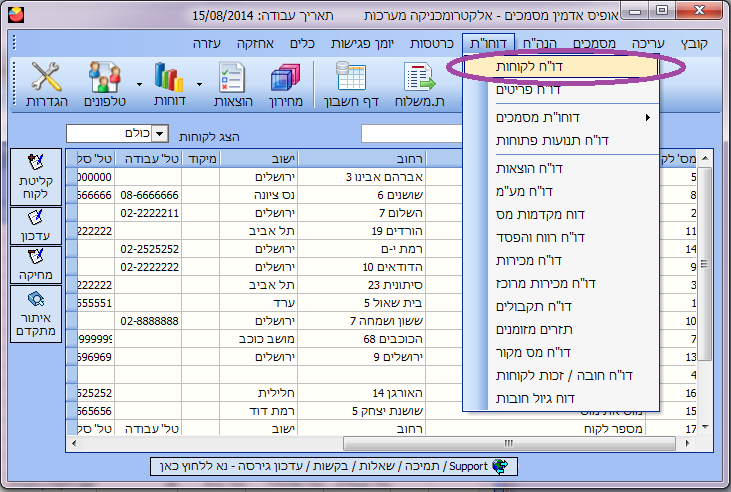Image resolution: width=731 pixels, height=492 pixels.
Task: Click the קליטת לקוח add customer button
Action: point(36,177)
